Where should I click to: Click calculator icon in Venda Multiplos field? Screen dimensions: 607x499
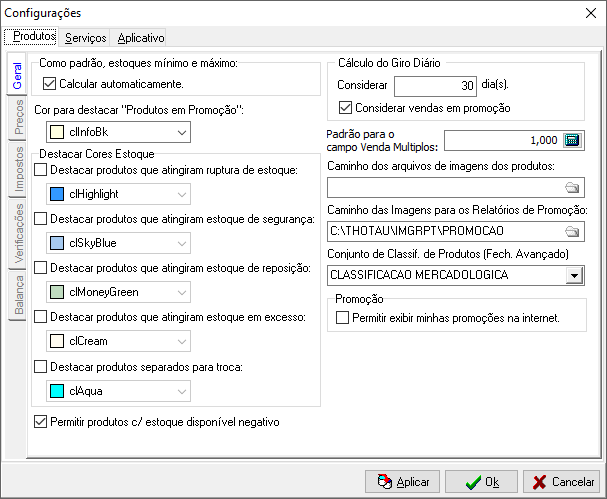[572, 140]
